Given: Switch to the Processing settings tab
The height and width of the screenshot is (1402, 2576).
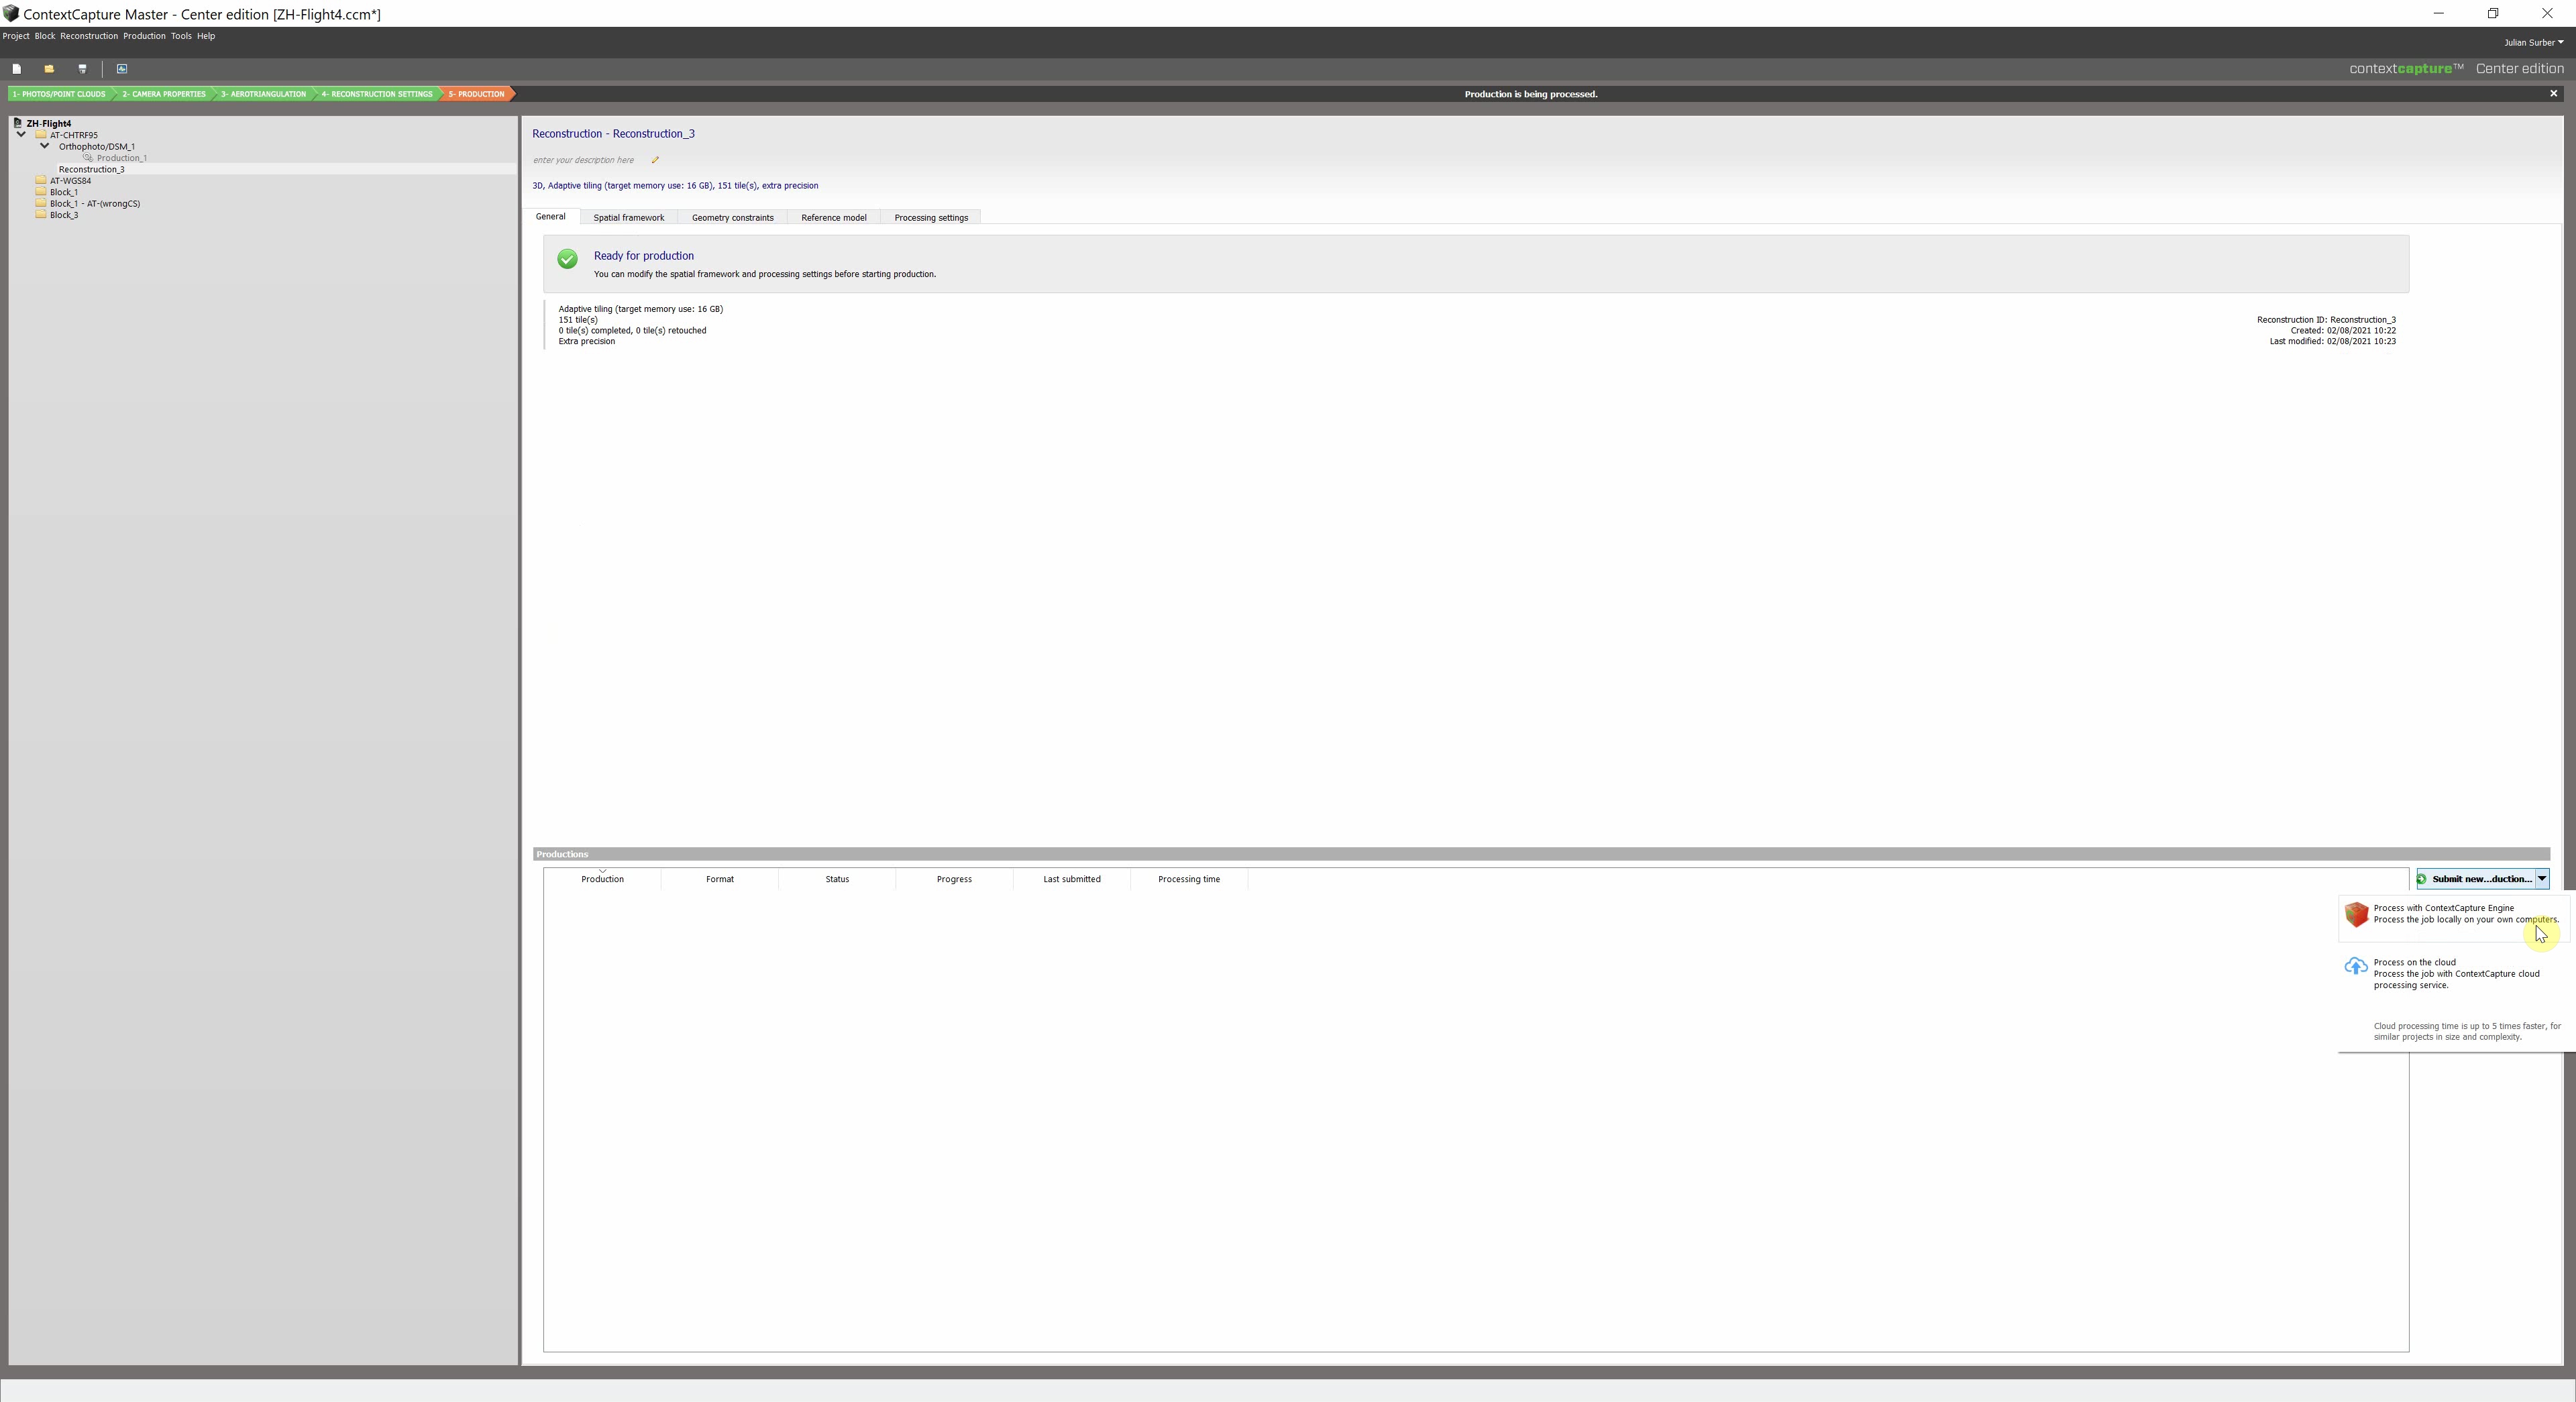Looking at the screenshot, I should (x=931, y=218).
